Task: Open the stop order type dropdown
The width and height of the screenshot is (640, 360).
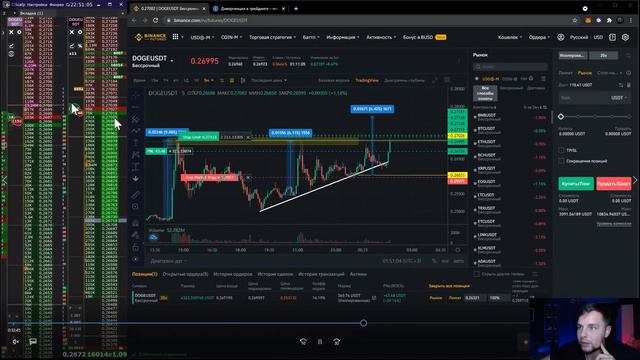Action: point(609,73)
